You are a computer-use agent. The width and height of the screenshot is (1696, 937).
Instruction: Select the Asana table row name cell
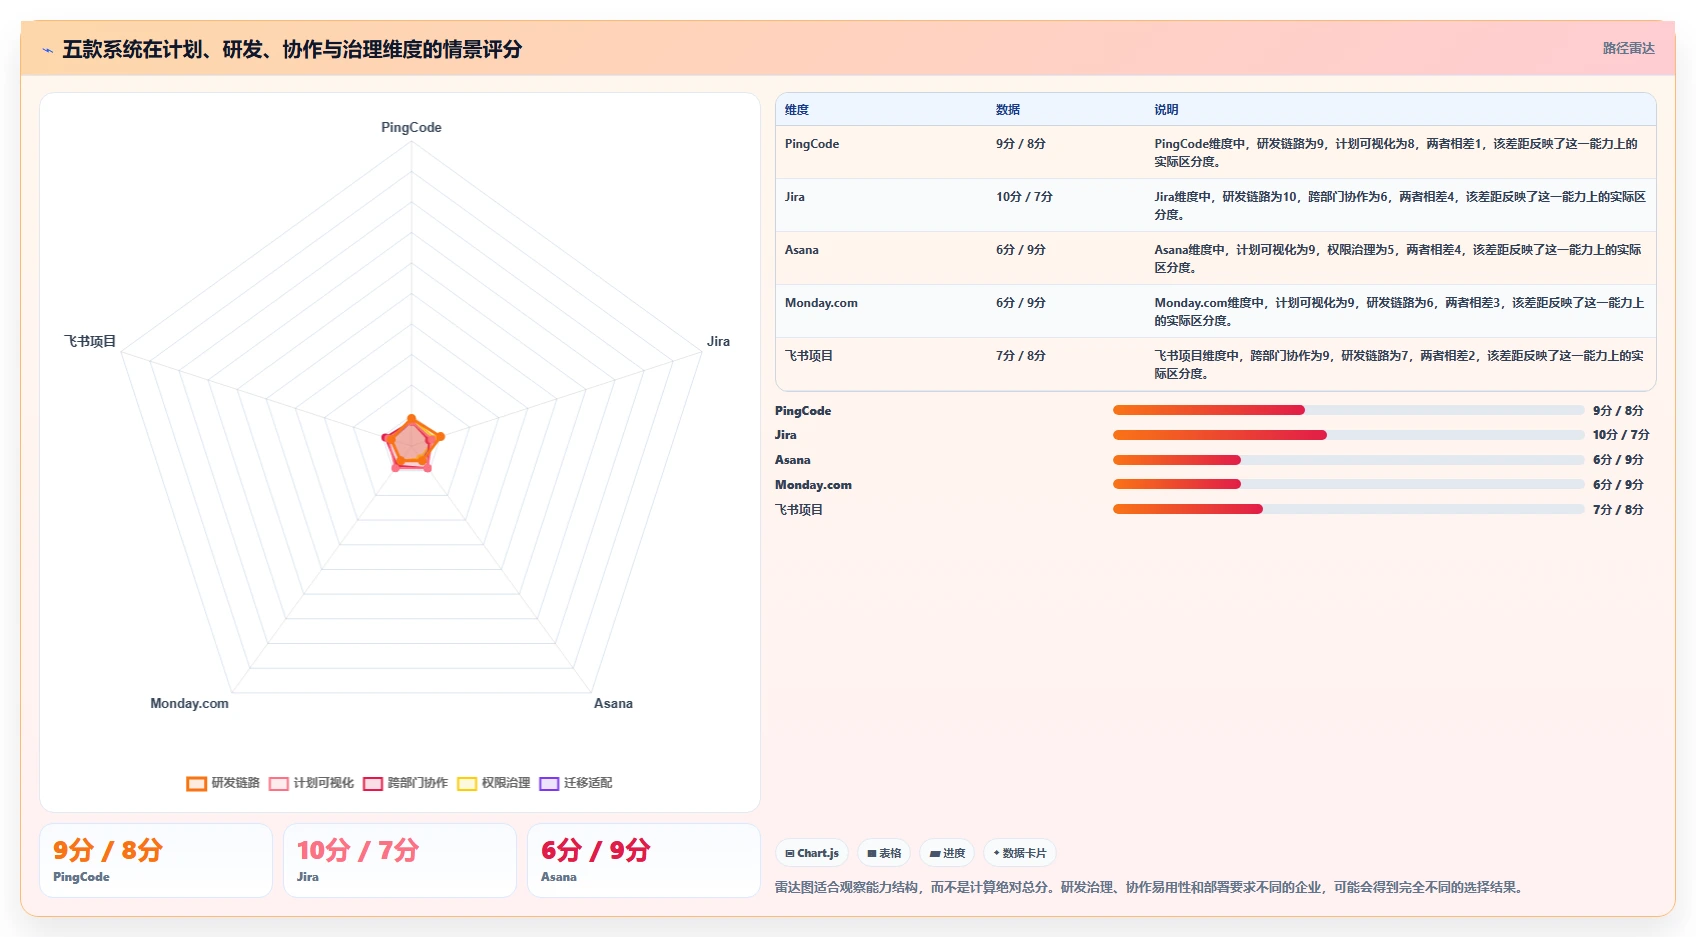coord(881,258)
